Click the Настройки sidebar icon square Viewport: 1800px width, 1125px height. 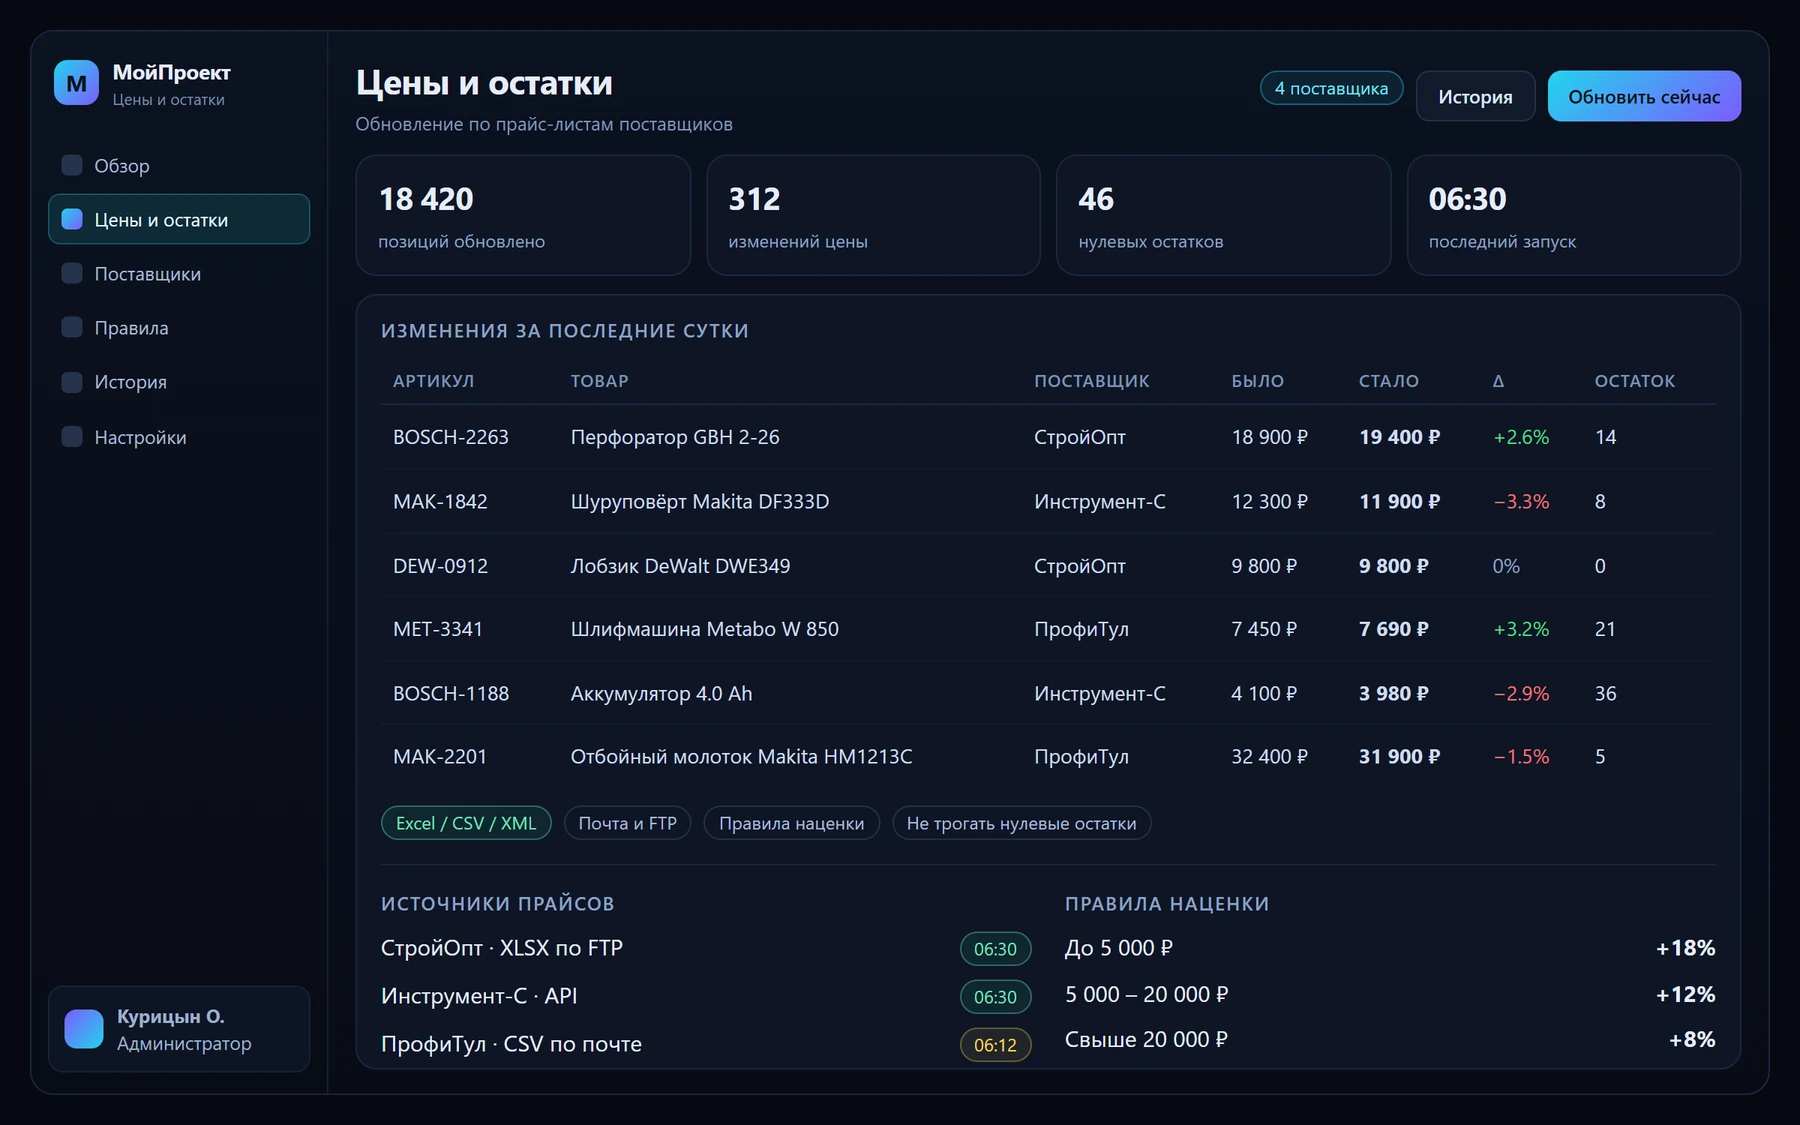click(72, 436)
